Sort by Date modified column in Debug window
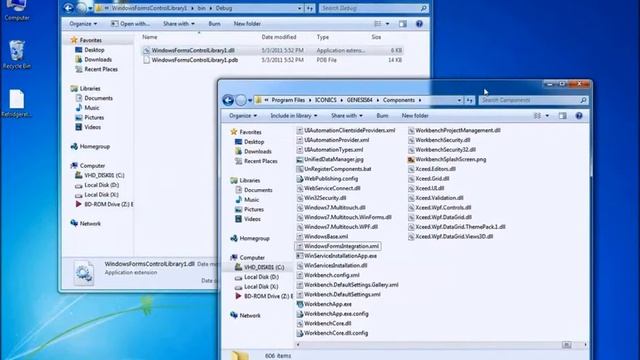 point(279,37)
